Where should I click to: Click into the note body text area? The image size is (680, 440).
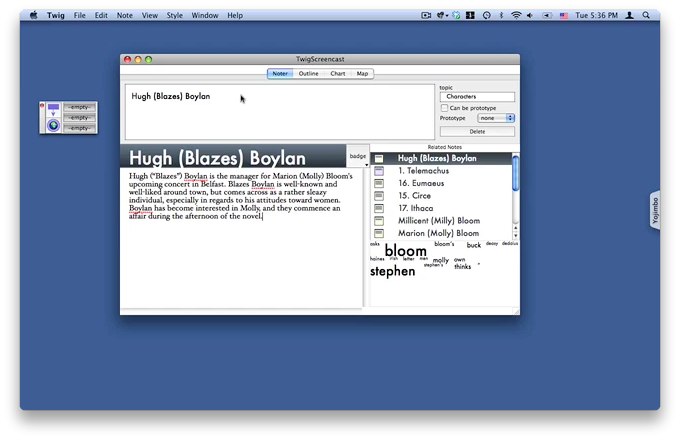click(242, 238)
